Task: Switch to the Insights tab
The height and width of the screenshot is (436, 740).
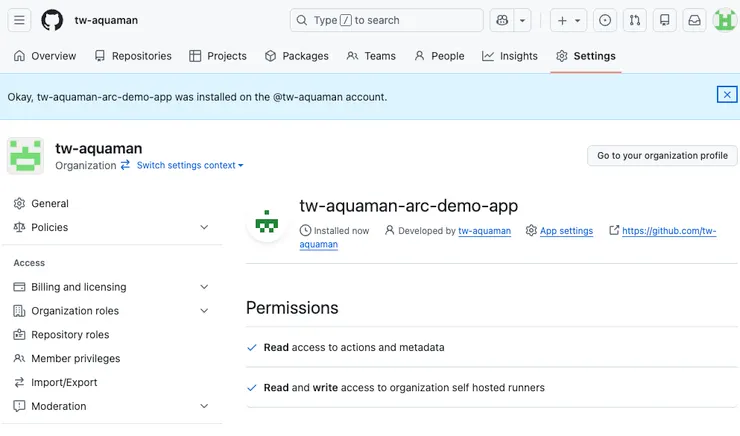Action: click(509, 56)
